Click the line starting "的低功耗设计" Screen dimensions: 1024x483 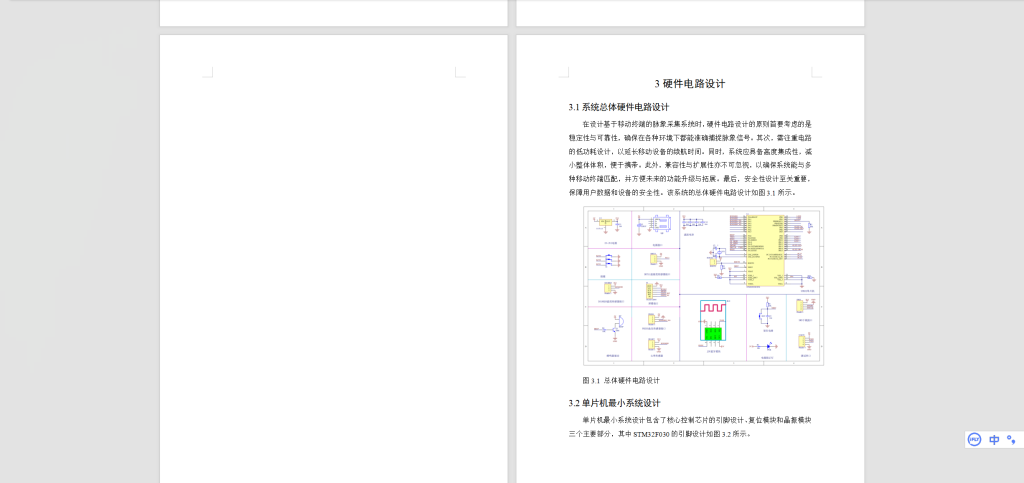pos(690,151)
